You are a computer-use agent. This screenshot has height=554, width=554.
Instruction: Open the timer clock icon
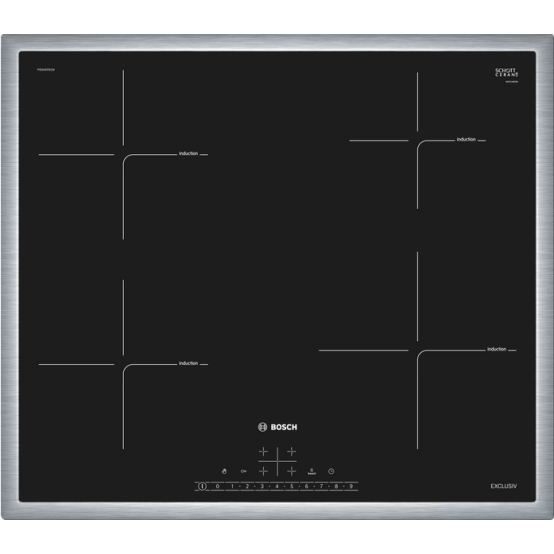click(x=331, y=471)
